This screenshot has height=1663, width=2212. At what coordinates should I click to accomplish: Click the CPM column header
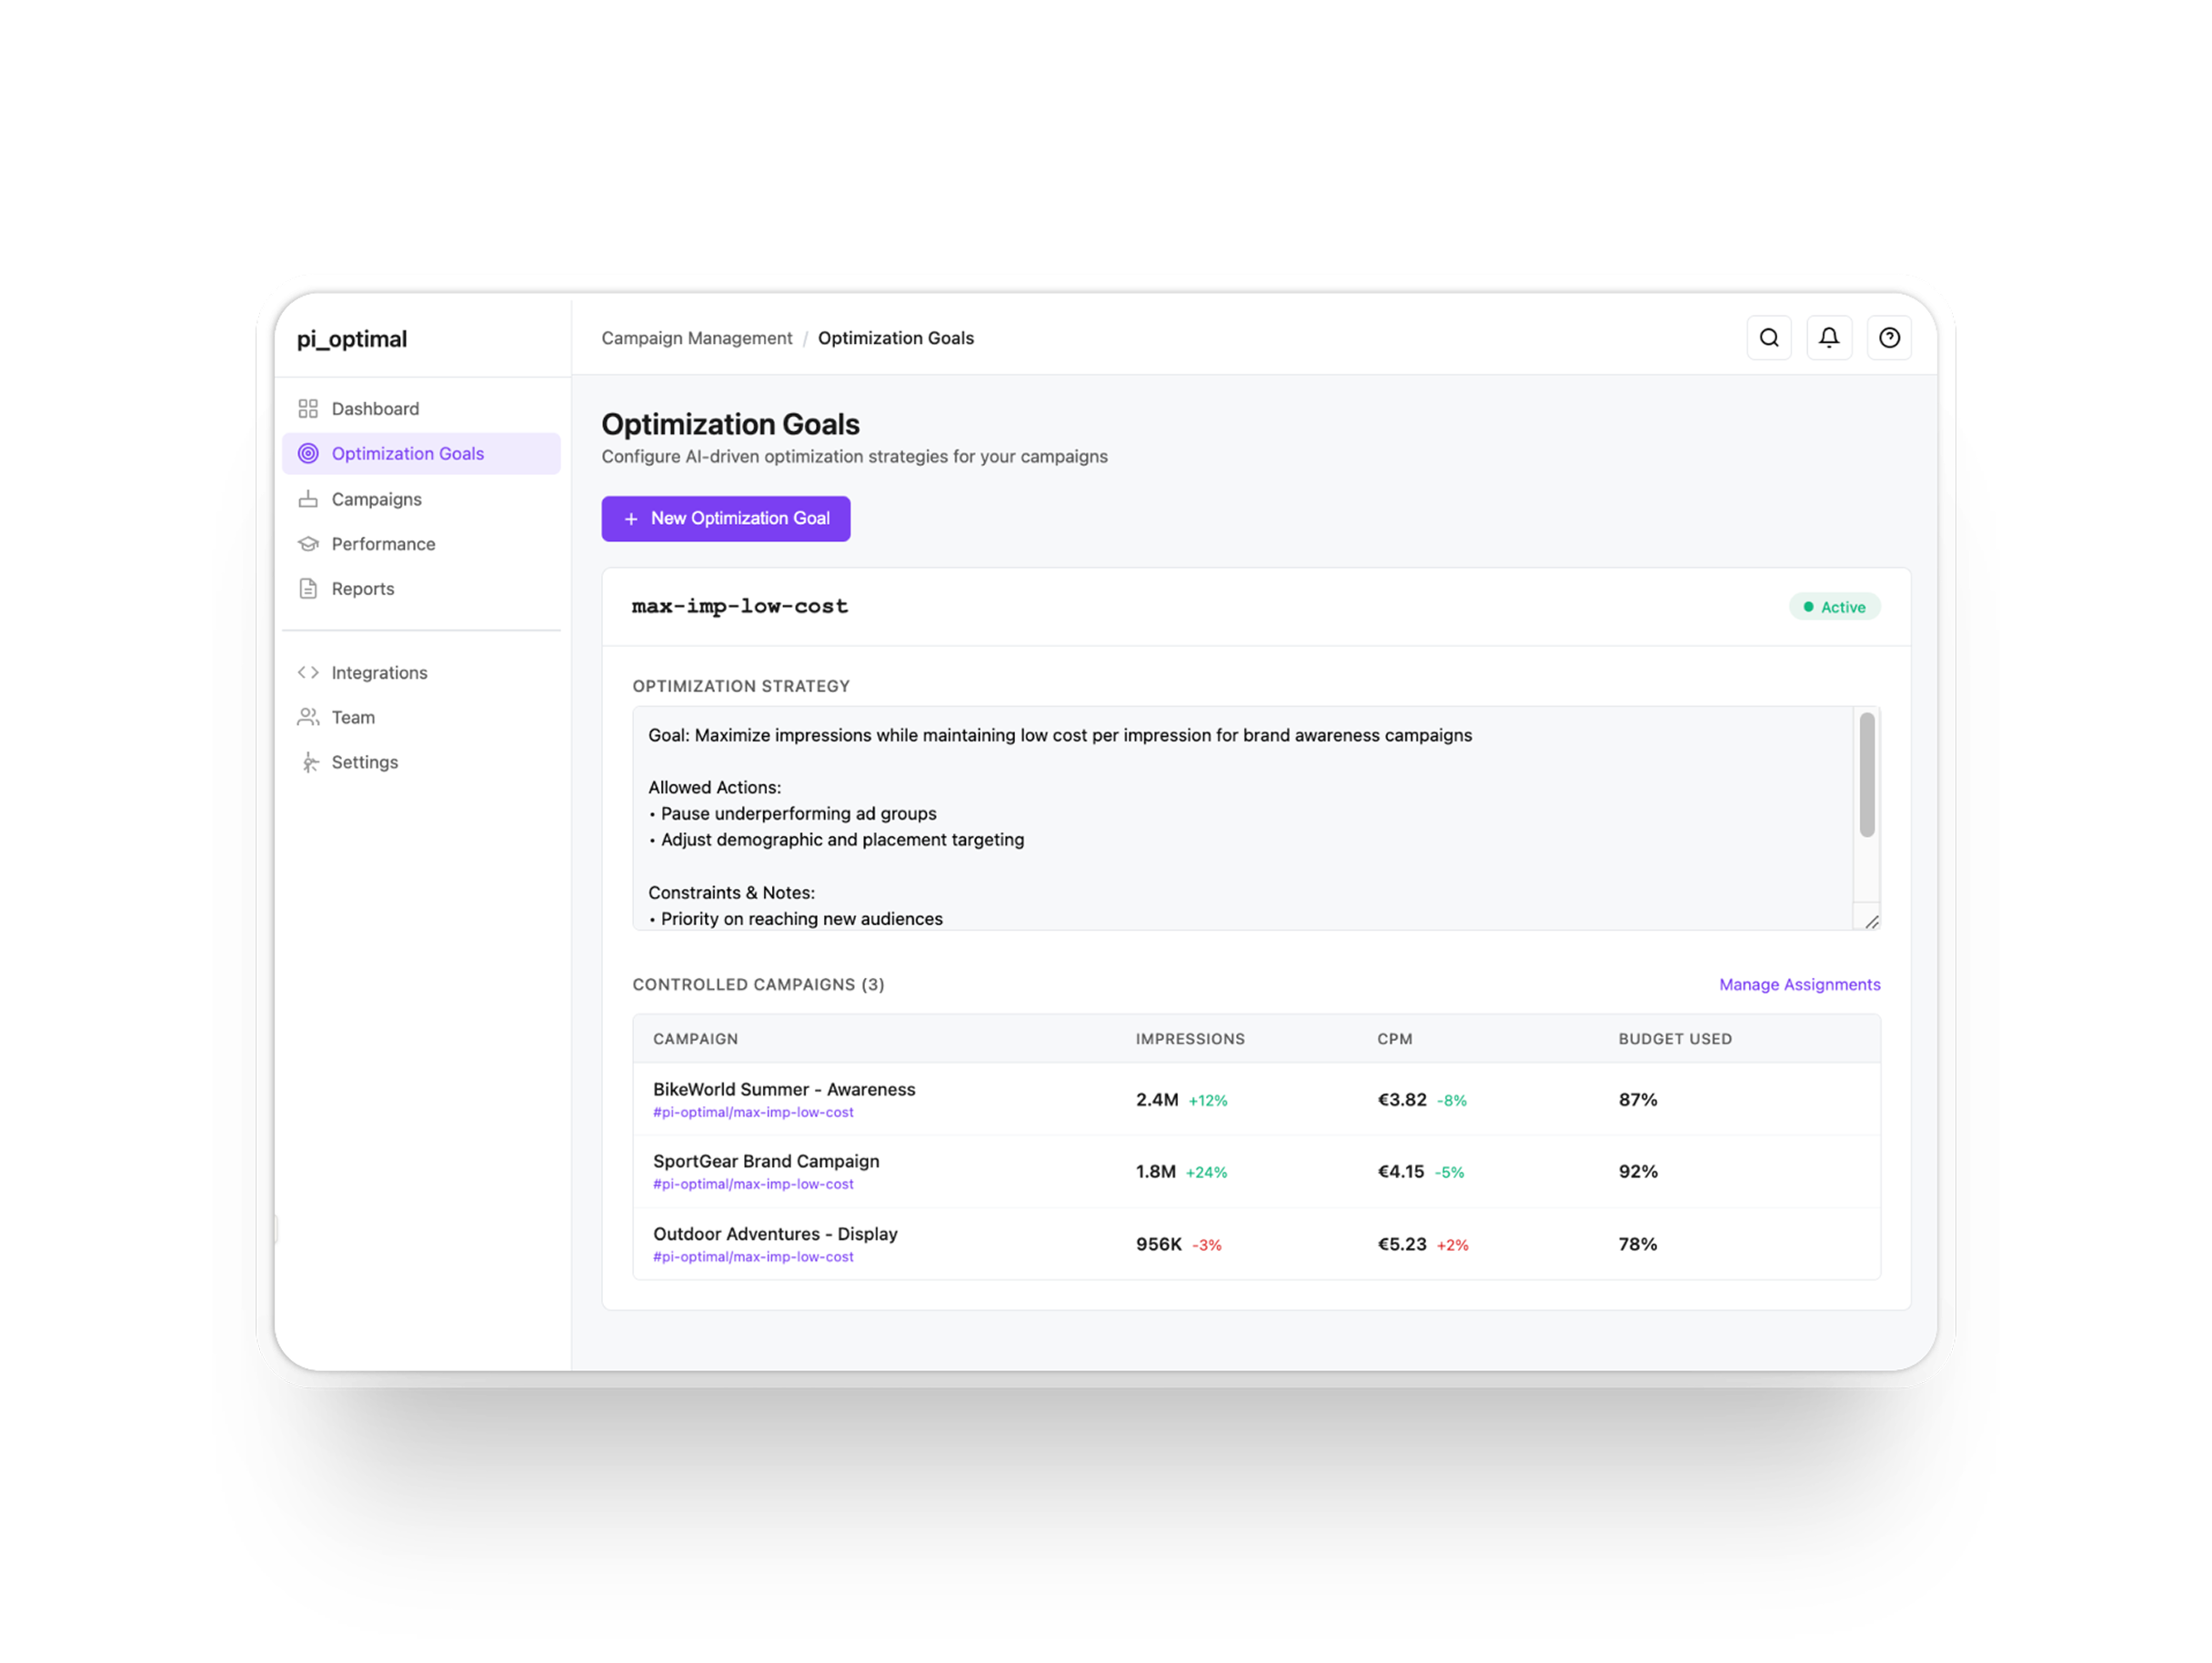click(1394, 1040)
